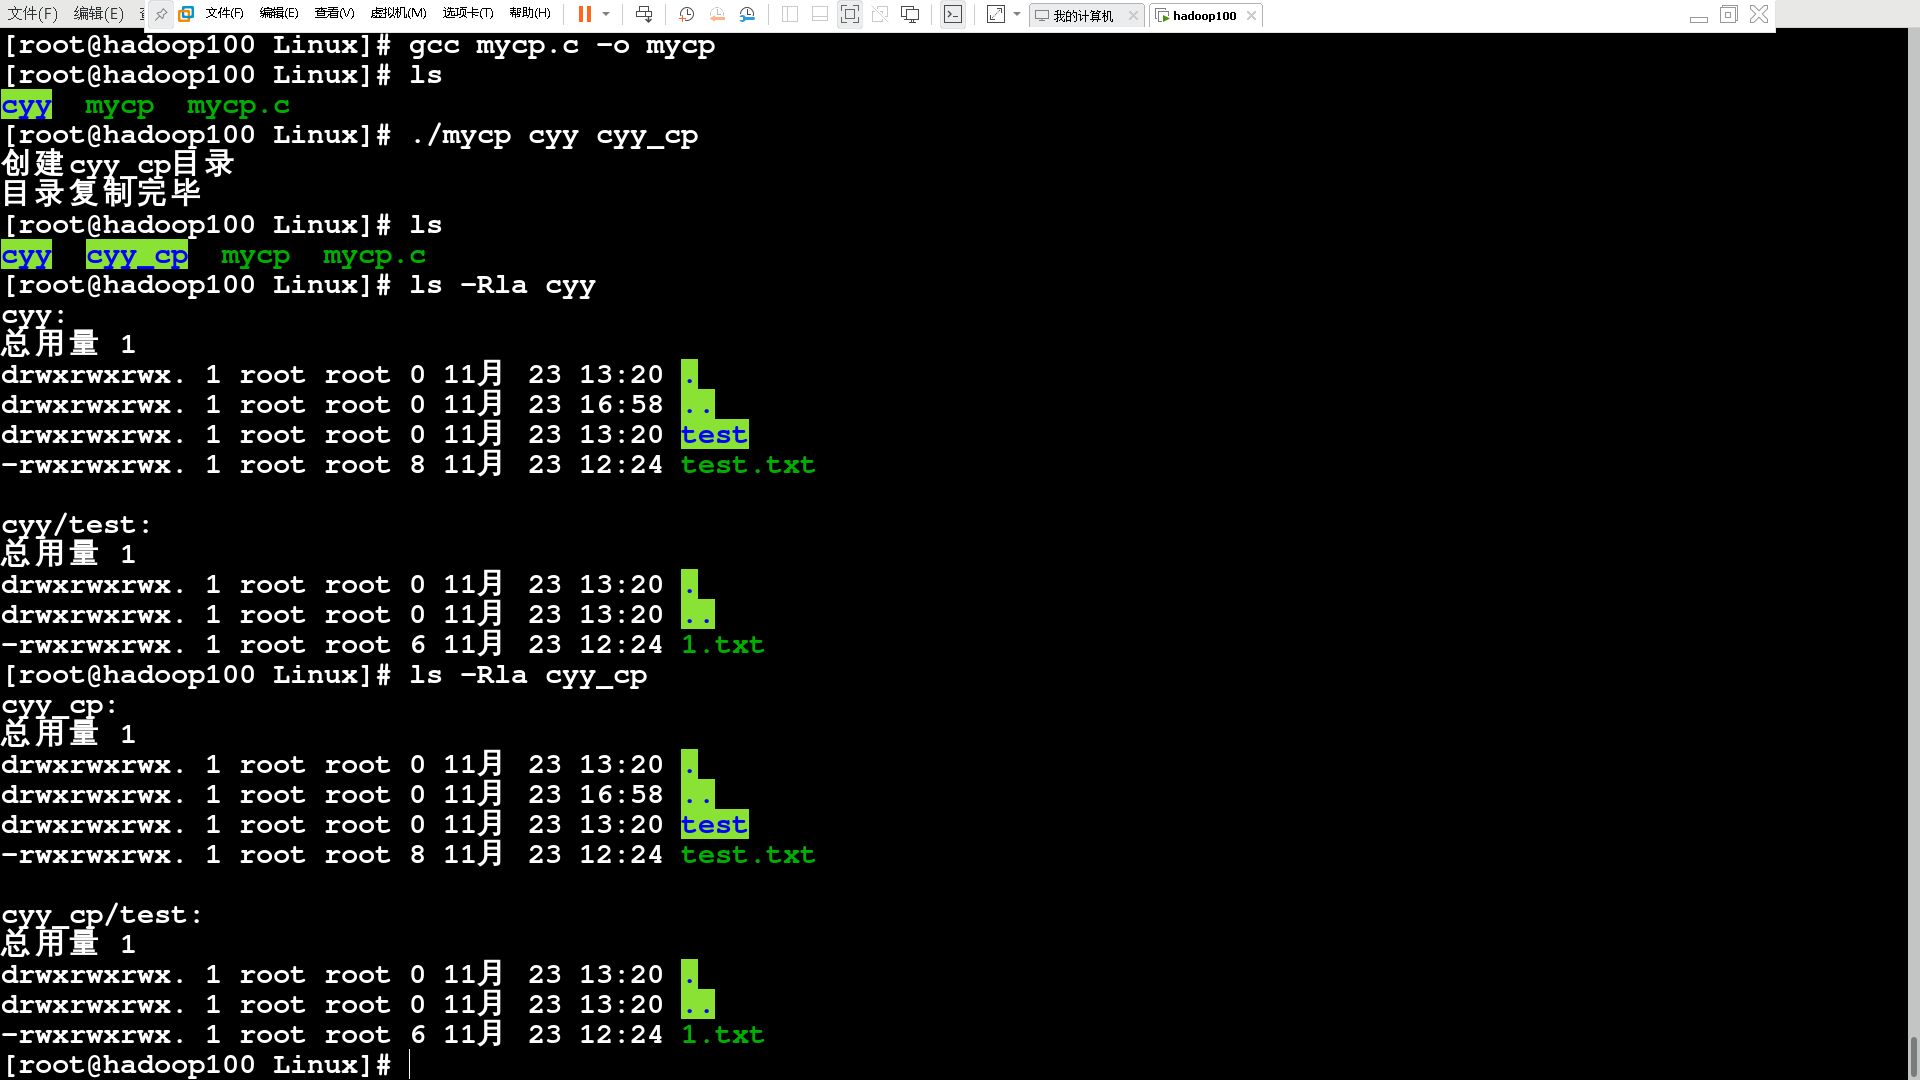Open the 编辑(E) menu in VMware toolbar

(279, 13)
